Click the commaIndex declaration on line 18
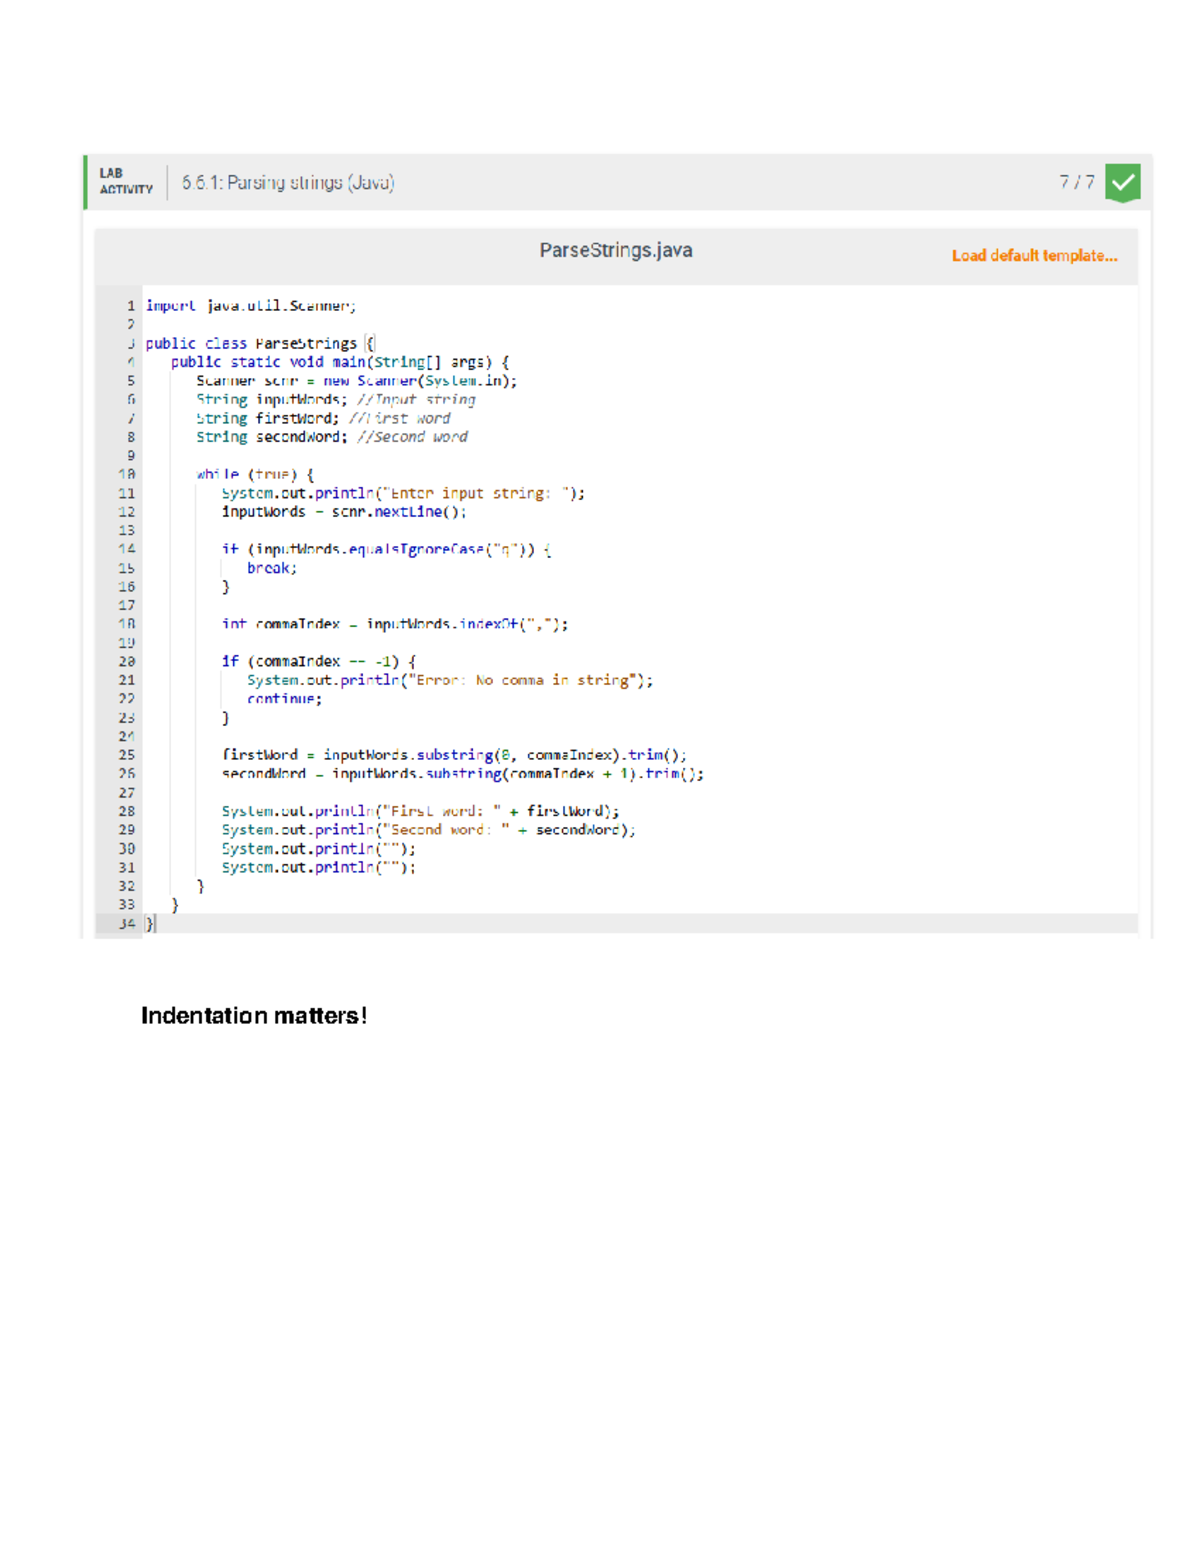The image size is (1200, 1553). coord(395,623)
